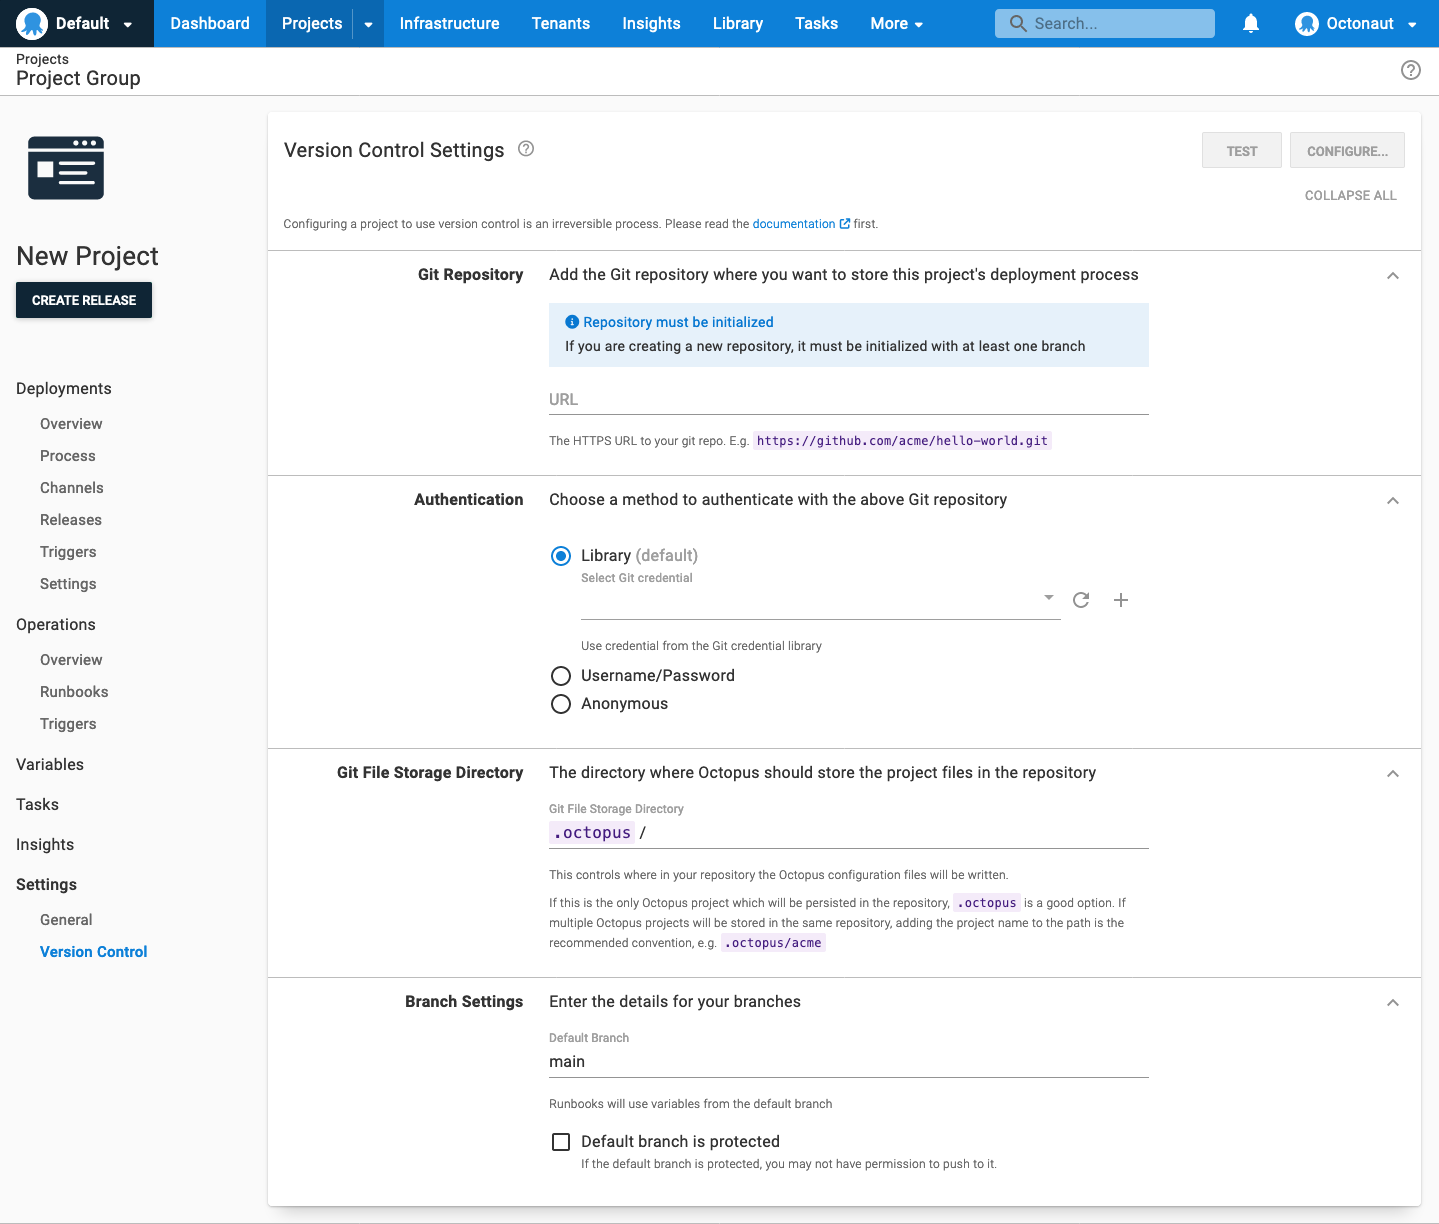Click the URL input field for the Git repo
The image size is (1439, 1224).
848,399
